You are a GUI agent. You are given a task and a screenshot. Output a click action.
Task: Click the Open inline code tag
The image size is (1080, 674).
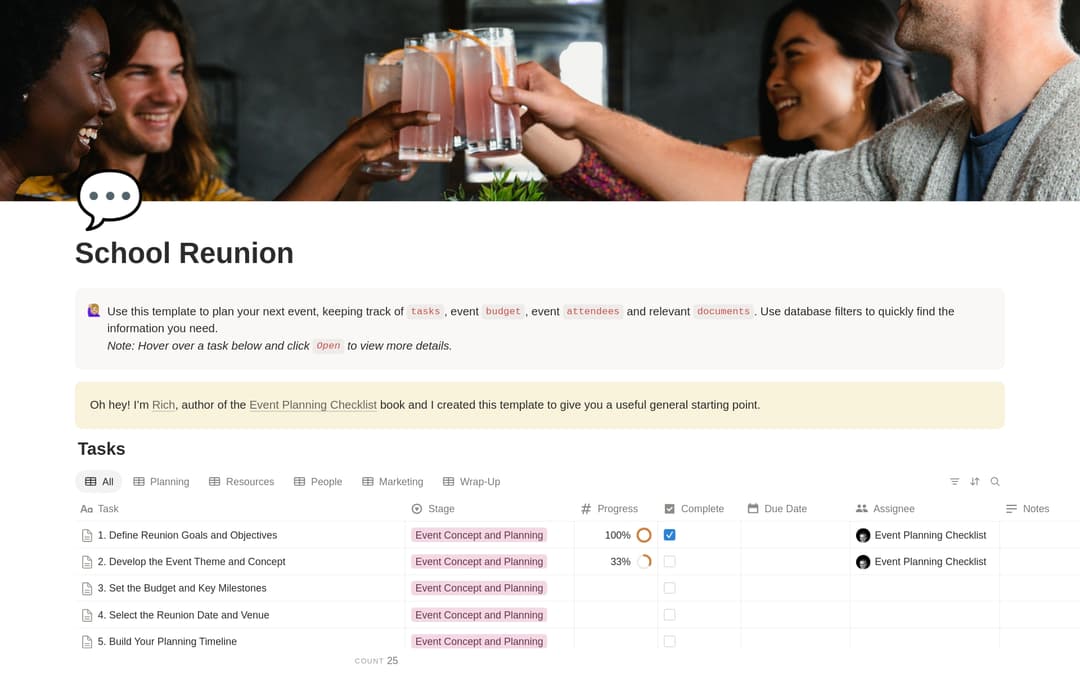pos(329,346)
